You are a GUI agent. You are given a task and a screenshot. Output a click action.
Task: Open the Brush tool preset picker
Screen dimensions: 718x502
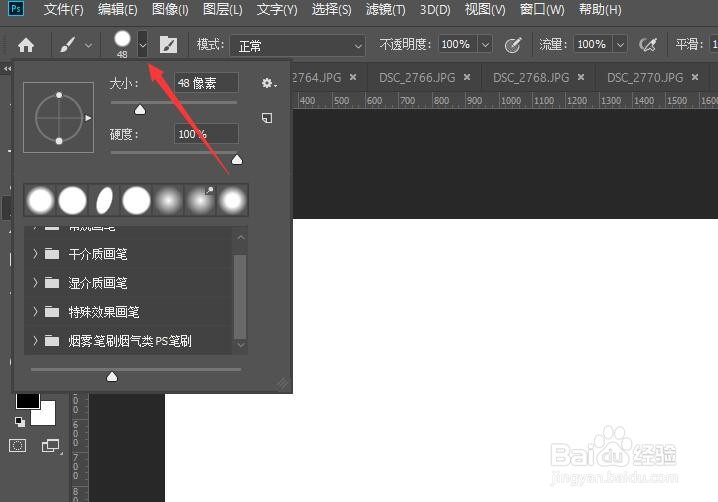pyautogui.click(x=67, y=45)
